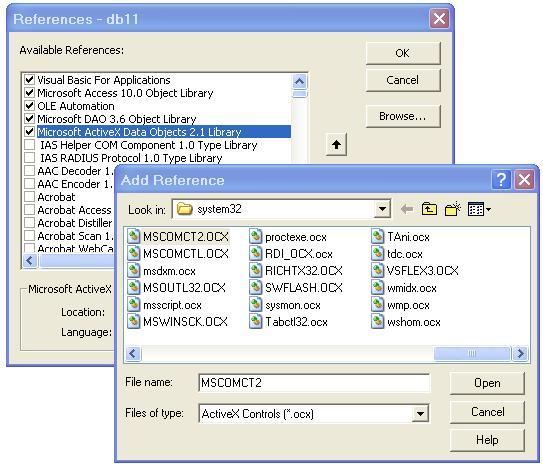Image resolution: width=543 pixels, height=464 pixels.
Task: Click Open in Add Reference dialog
Action: click(x=487, y=383)
